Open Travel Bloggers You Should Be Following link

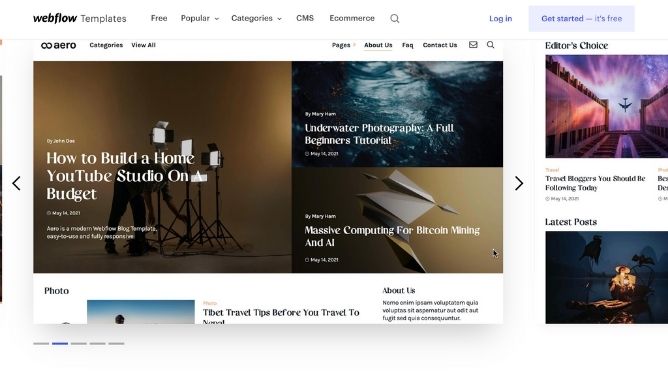[x=595, y=183]
